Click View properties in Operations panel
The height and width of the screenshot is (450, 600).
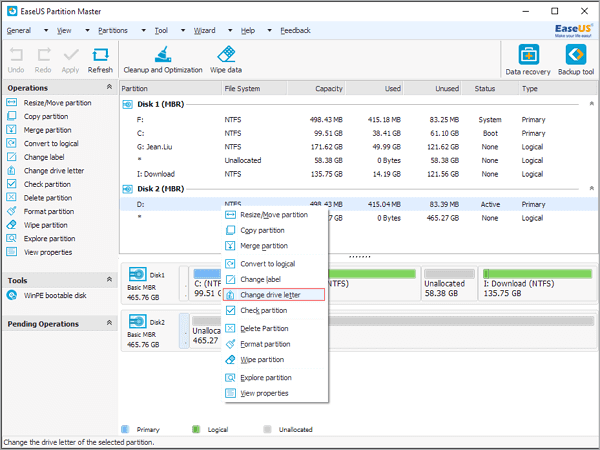(x=39, y=252)
